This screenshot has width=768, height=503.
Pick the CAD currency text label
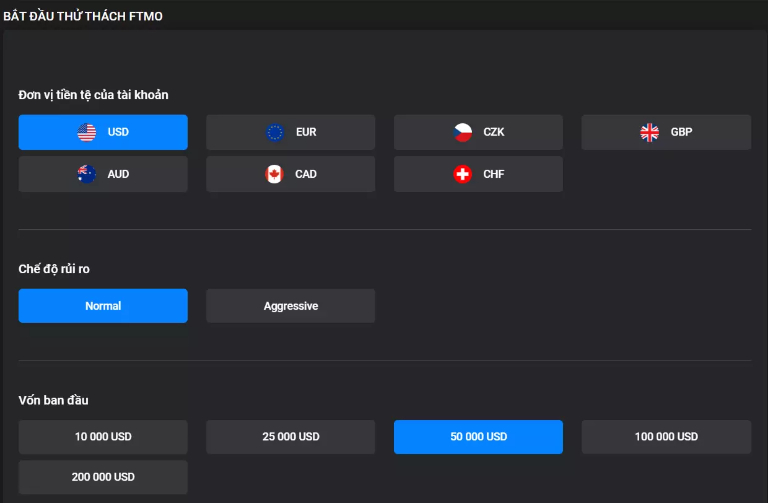point(306,174)
